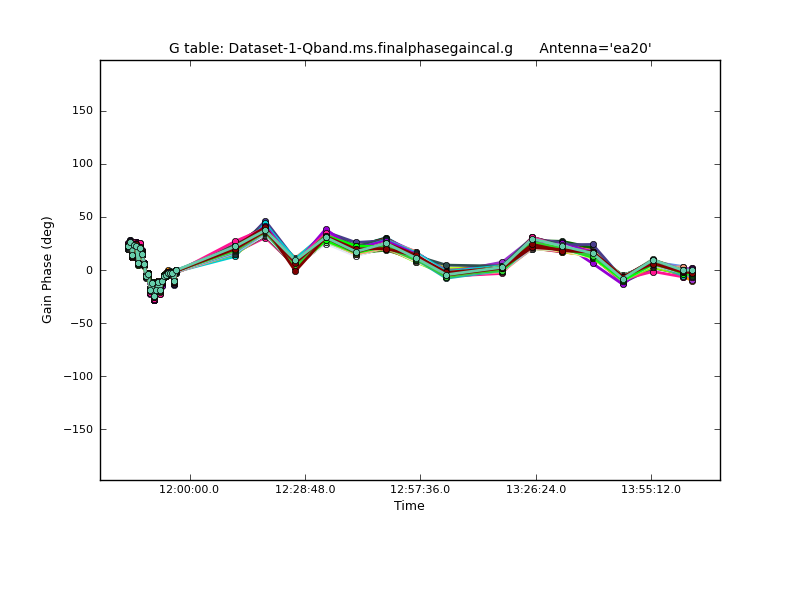Click the 'Gain Phase (deg)' y-axis label
Screen dimensions: 800x600
[47, 269]
